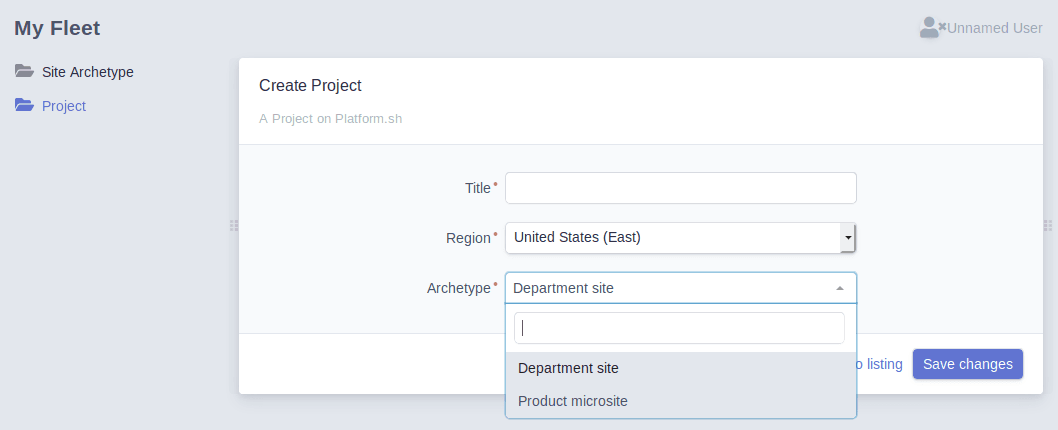The image size is (1058, 430).
Task: Click the Archetype field label
Action: (459, 288)
